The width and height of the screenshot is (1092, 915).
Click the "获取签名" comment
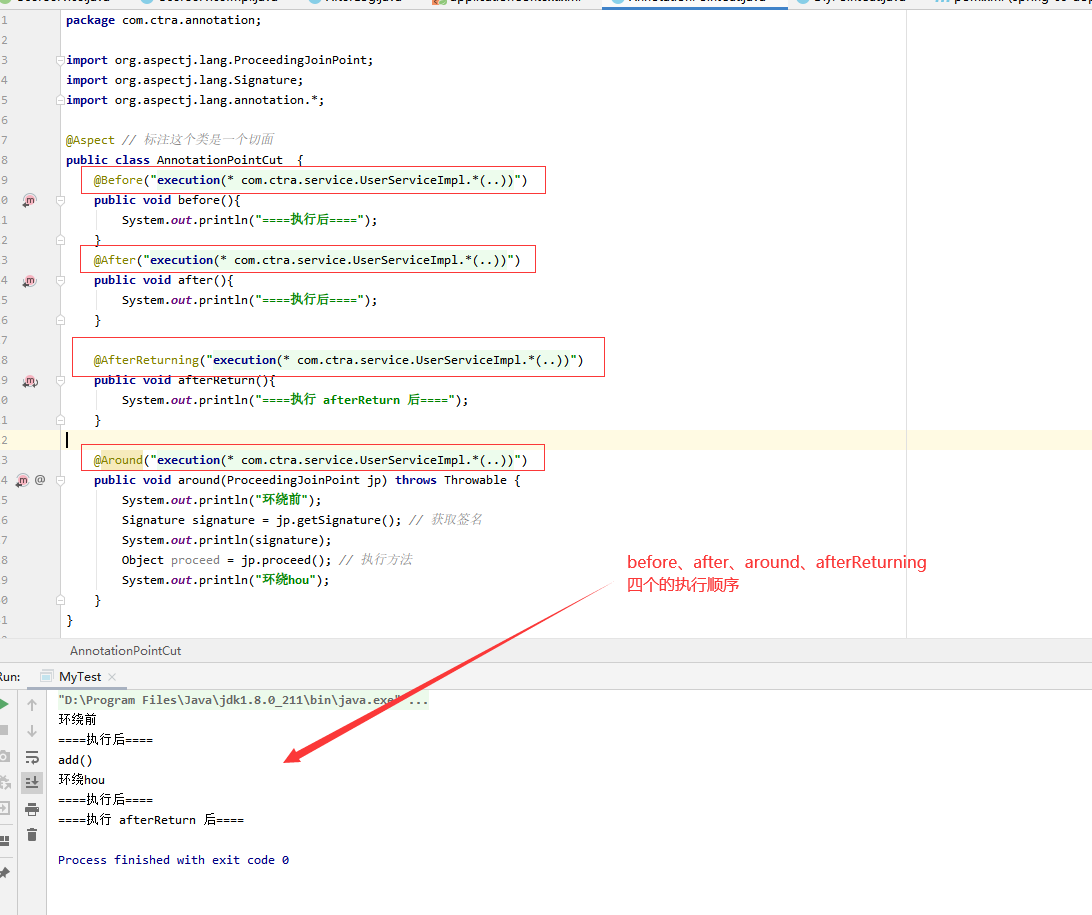456,519
